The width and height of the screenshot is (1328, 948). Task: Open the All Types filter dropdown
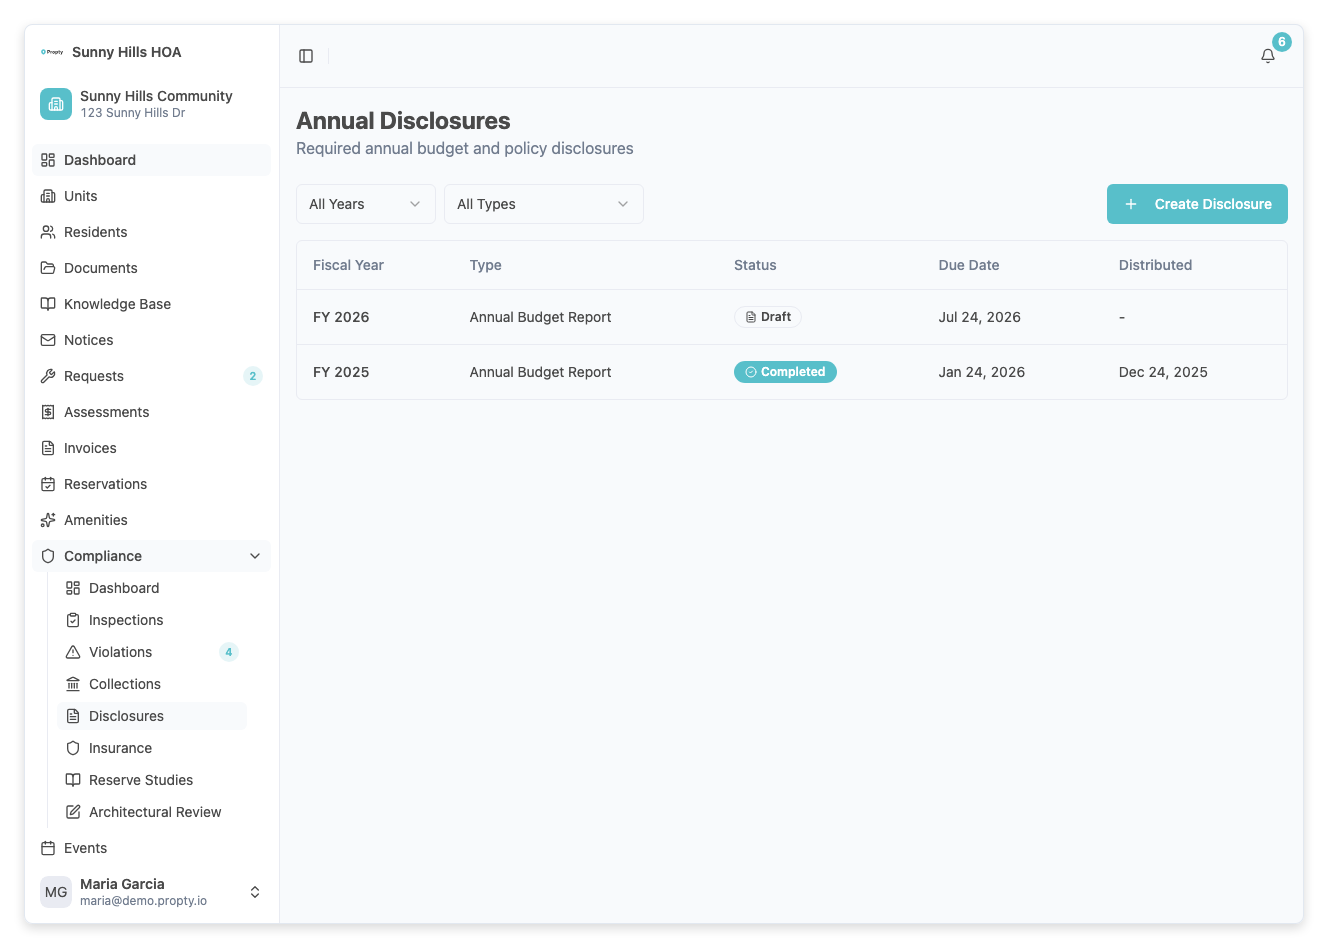(x=543, y=204)
